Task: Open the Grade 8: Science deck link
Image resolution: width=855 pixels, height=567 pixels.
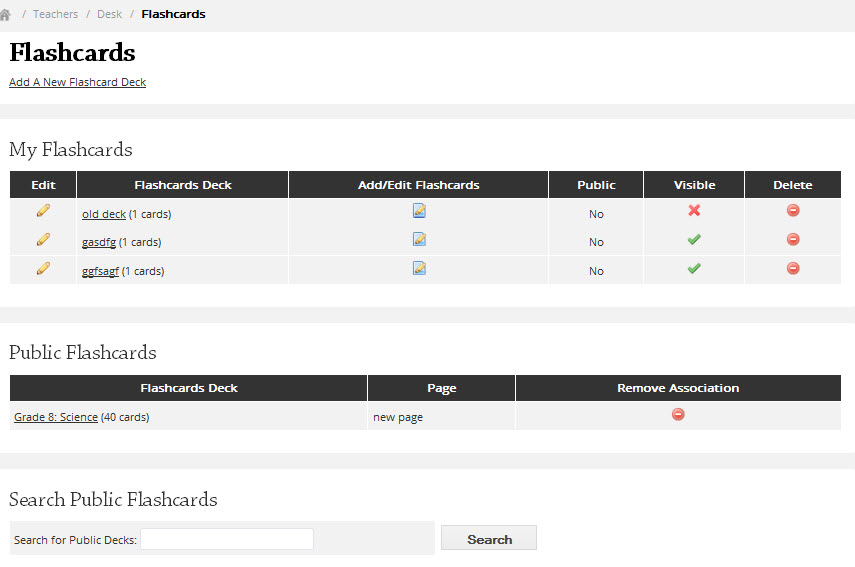Action: coord(56,417)
